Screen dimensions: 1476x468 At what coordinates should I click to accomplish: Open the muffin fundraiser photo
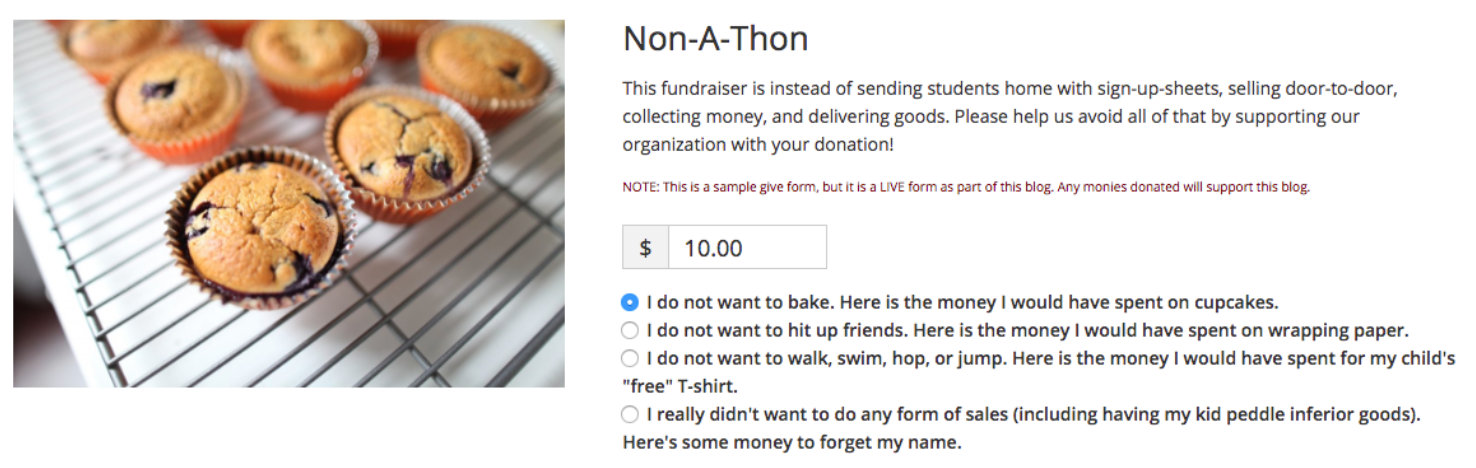(x=289, y=203)
